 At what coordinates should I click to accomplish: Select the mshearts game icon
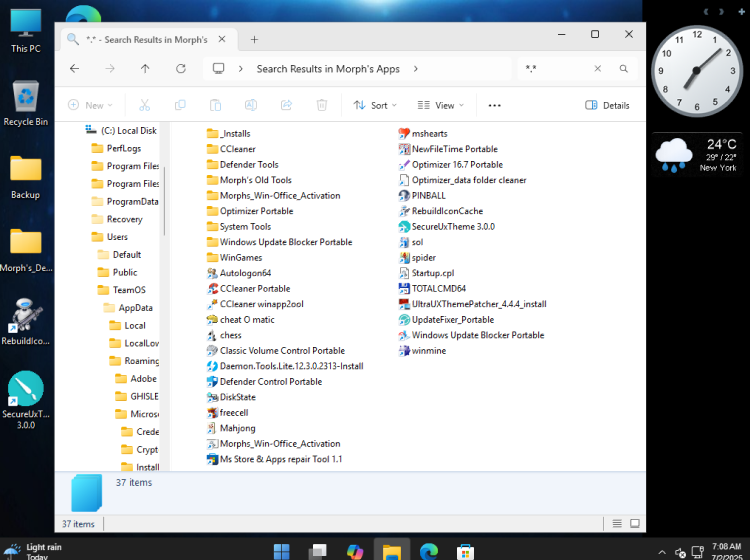click(x=404, y=133)
